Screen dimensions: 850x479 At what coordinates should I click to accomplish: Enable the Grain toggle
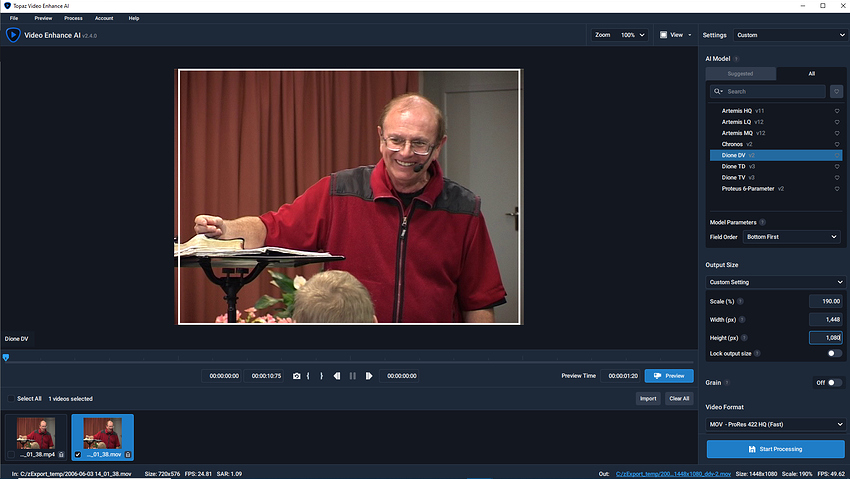click(x=835, y=383)
